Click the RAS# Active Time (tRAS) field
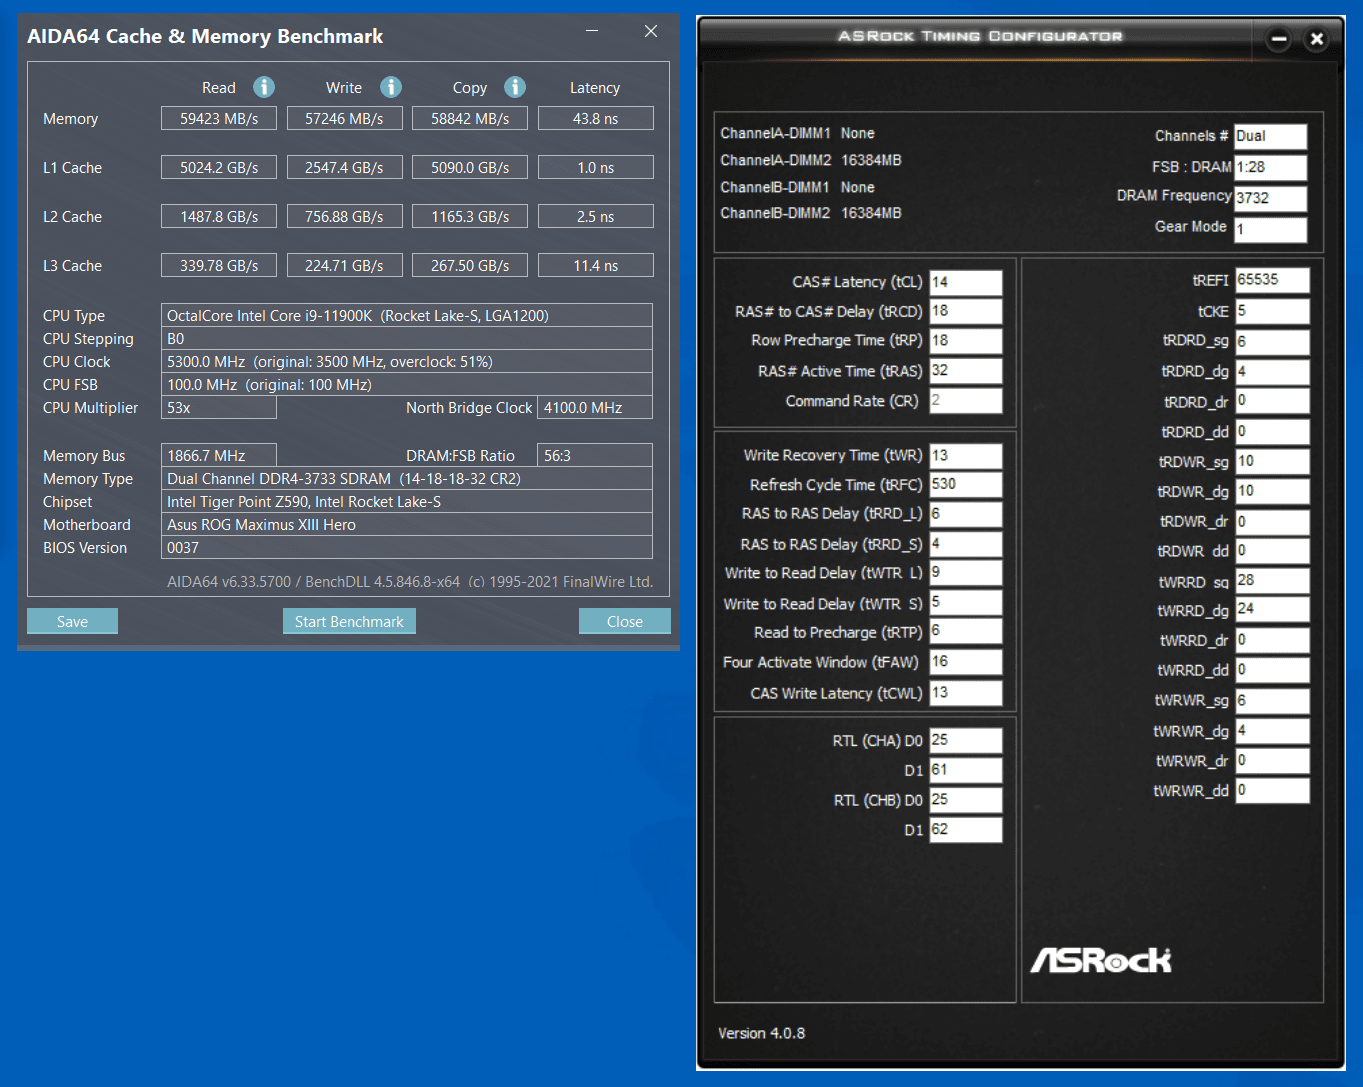 (966, 370)
